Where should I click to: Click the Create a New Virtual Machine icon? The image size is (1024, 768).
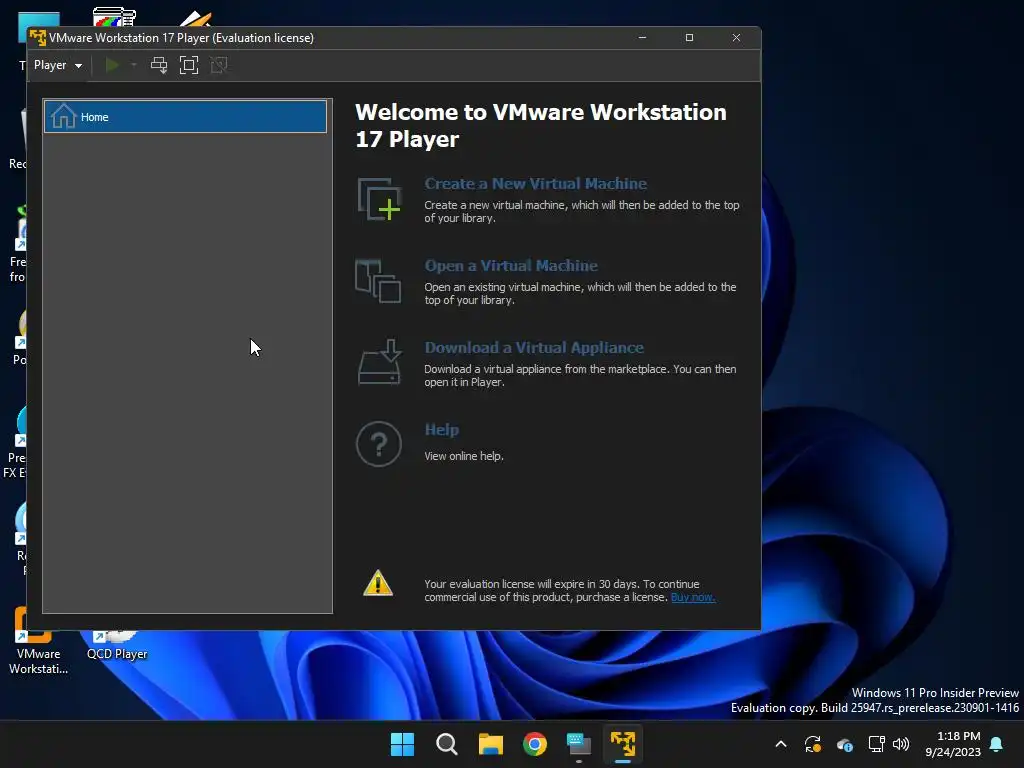(379, 199)
